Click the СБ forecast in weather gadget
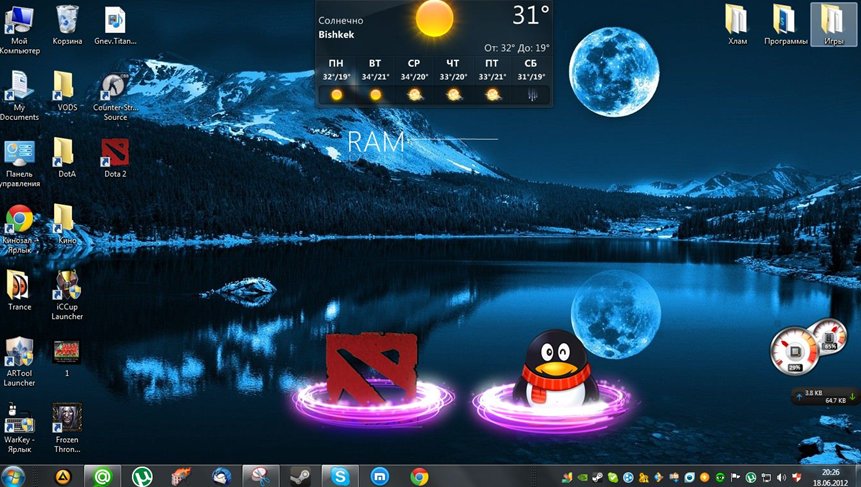The height and width of the screenshot is (487, 861). click(531, 81)
